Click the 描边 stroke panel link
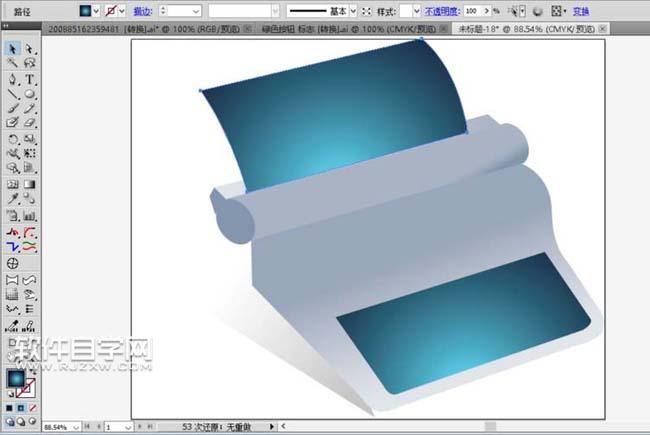Viewport: 650px width, 435px height. click(x=143, y=12)
